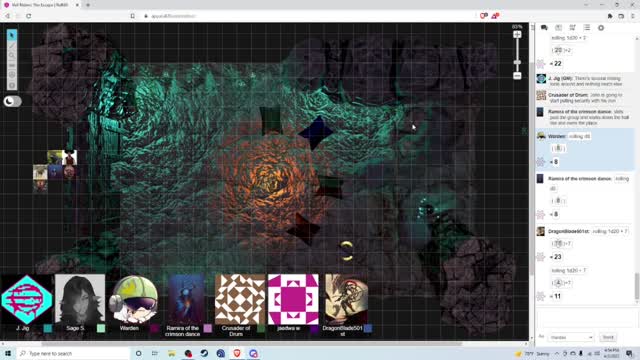Open the Journal tab in sidebar

[x=558, y=28]
